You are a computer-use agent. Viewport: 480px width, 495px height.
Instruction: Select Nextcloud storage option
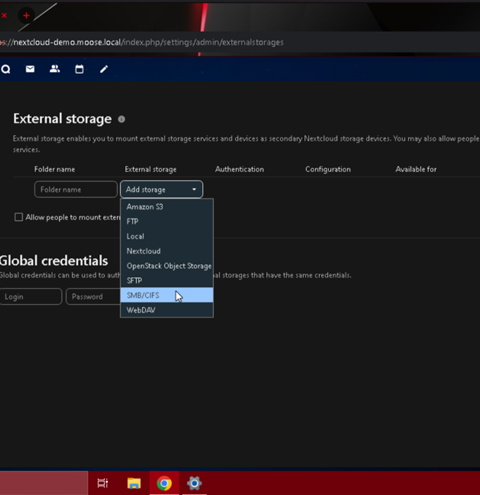[167, 251]
